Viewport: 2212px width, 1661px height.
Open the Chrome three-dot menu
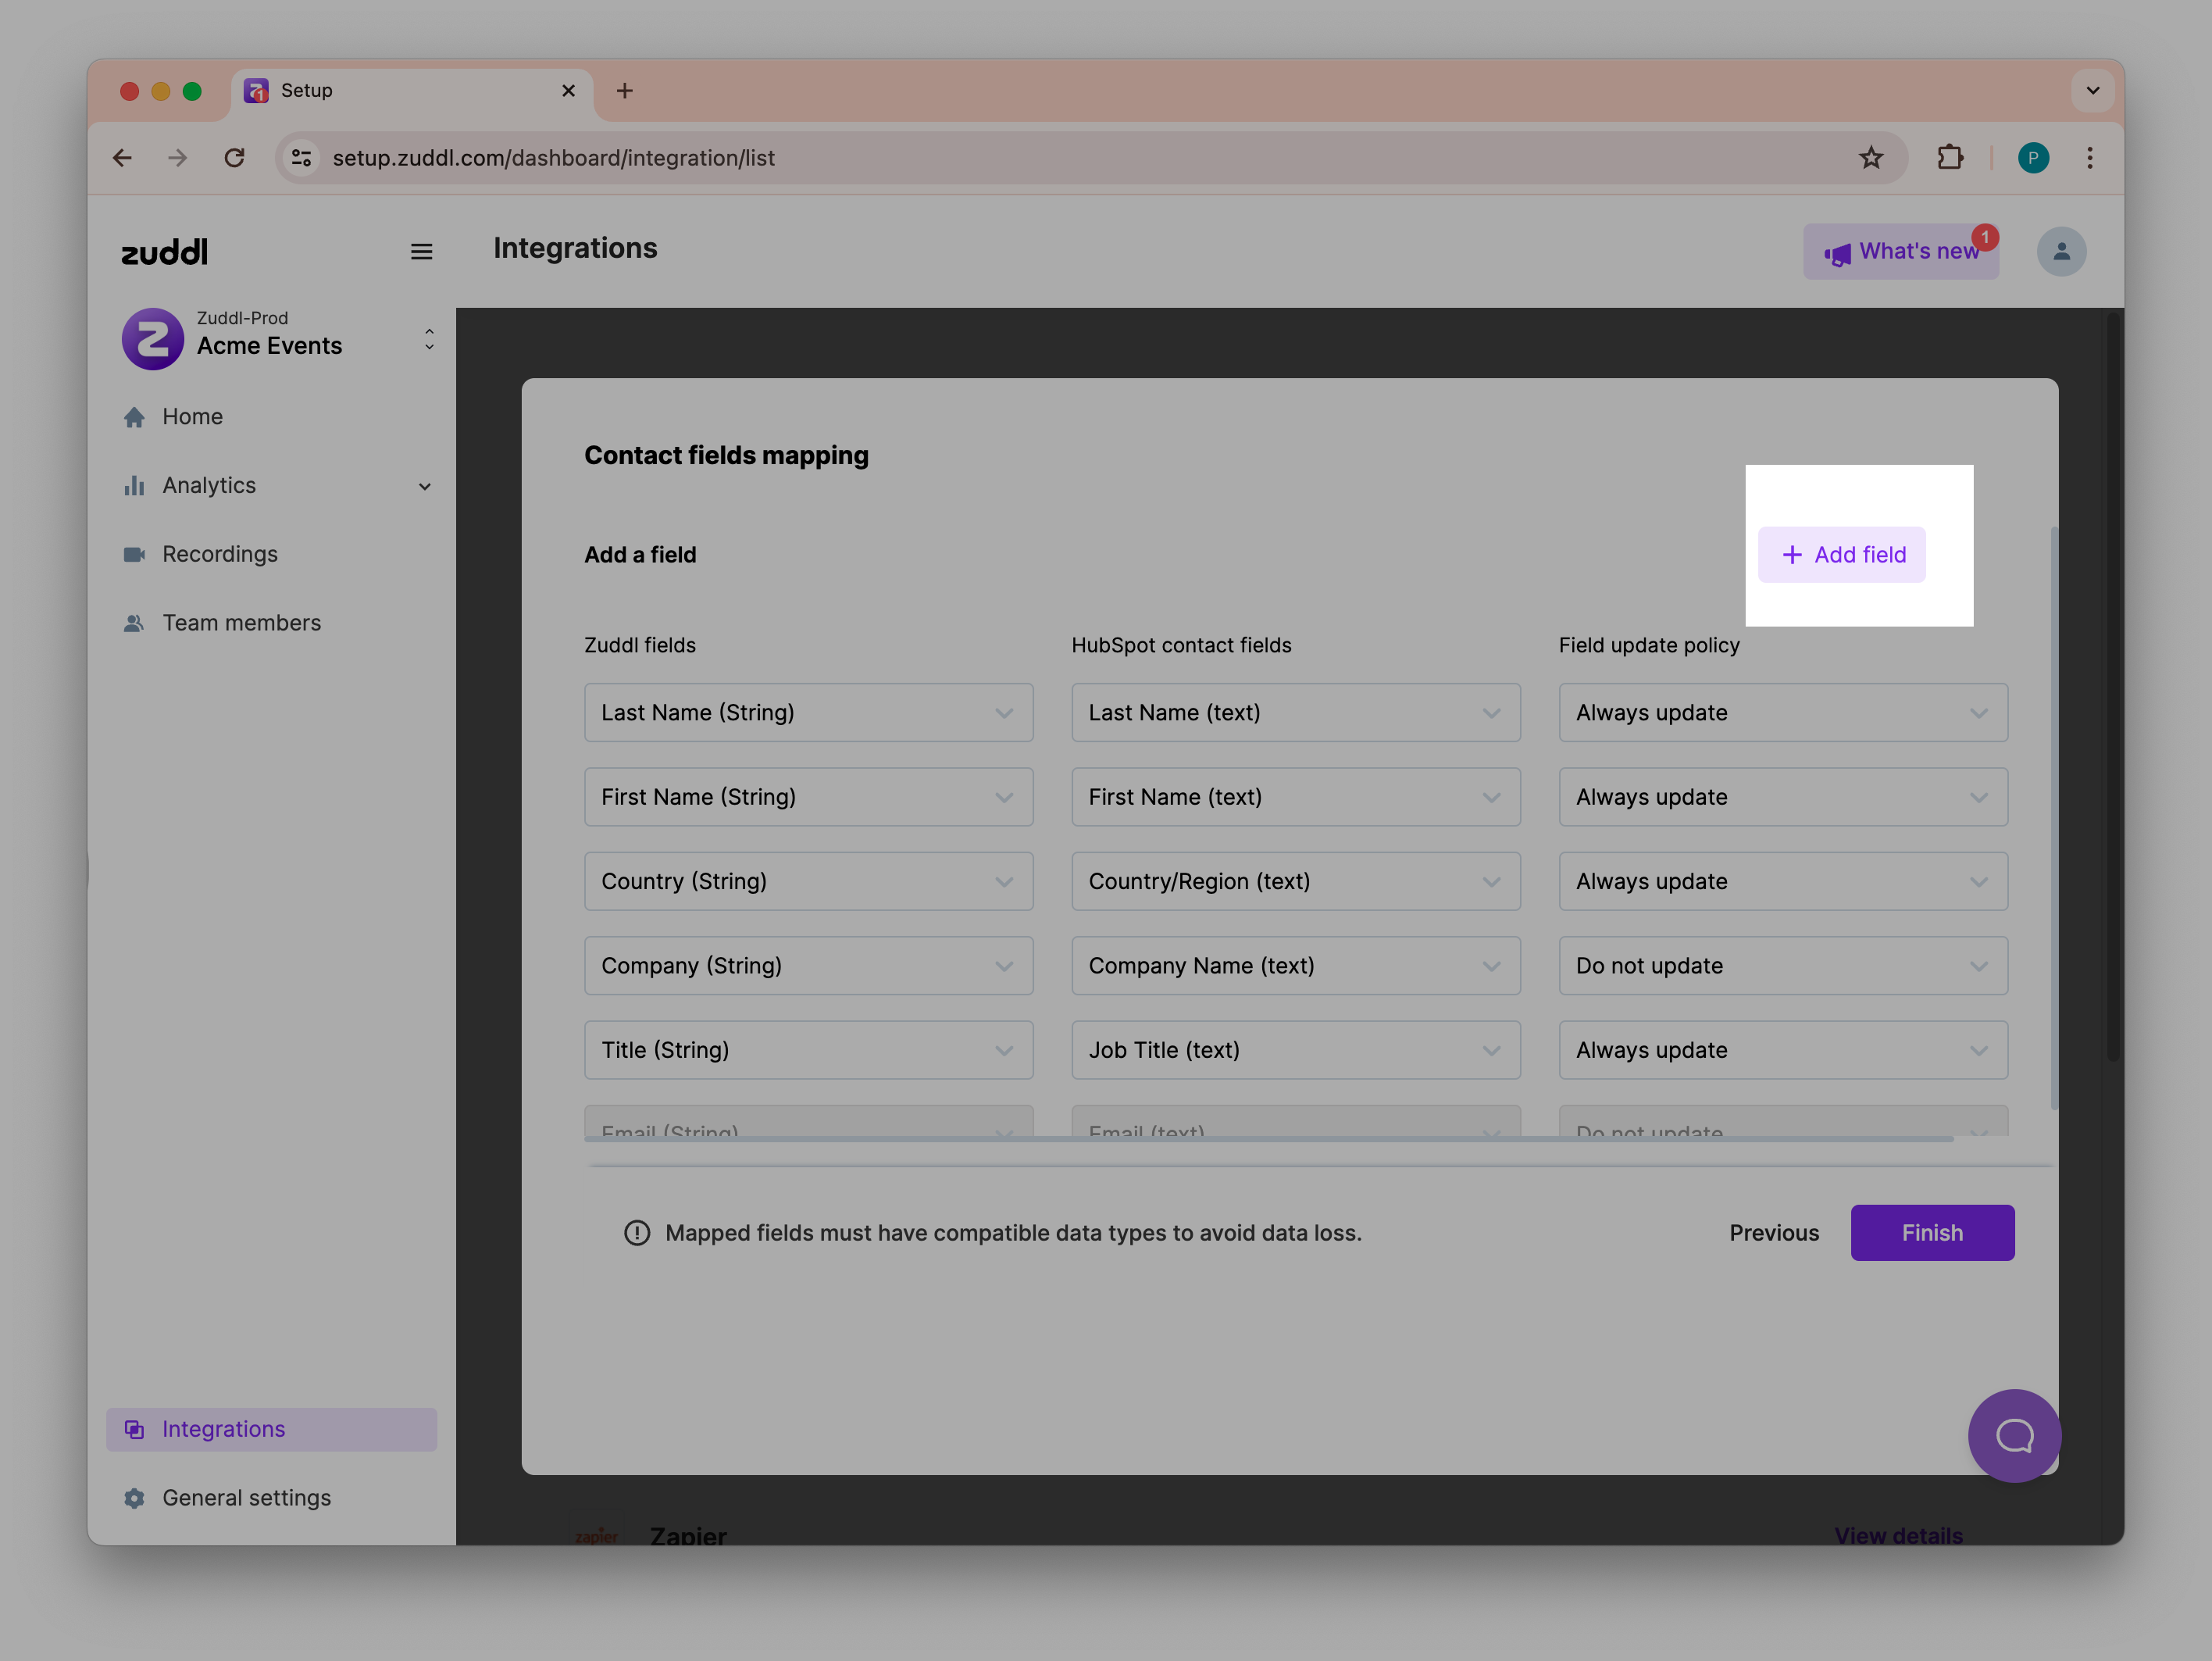2089,158
